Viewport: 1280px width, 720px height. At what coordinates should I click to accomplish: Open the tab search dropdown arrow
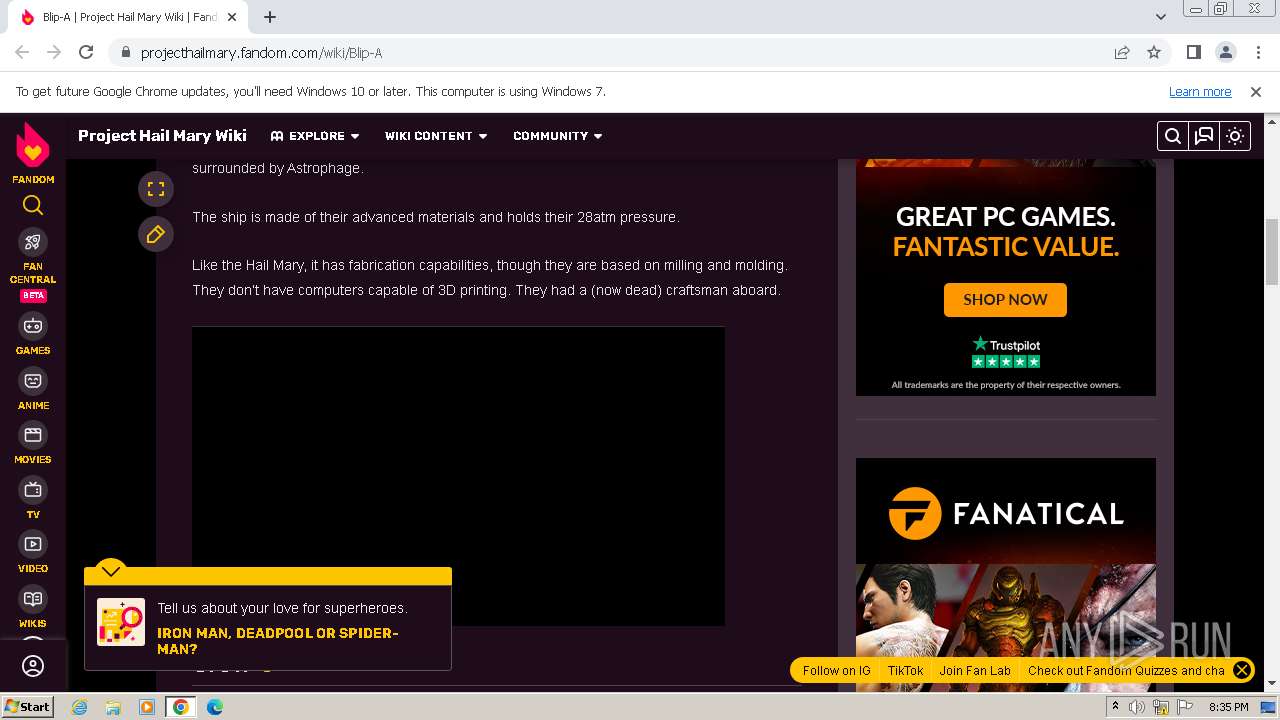point(1160,17)
